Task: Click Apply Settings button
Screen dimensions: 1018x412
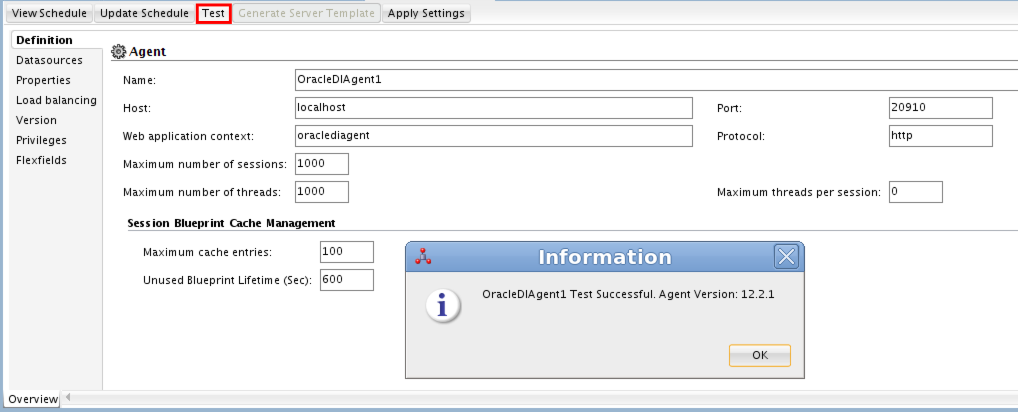Action: (x=426, y=13)
